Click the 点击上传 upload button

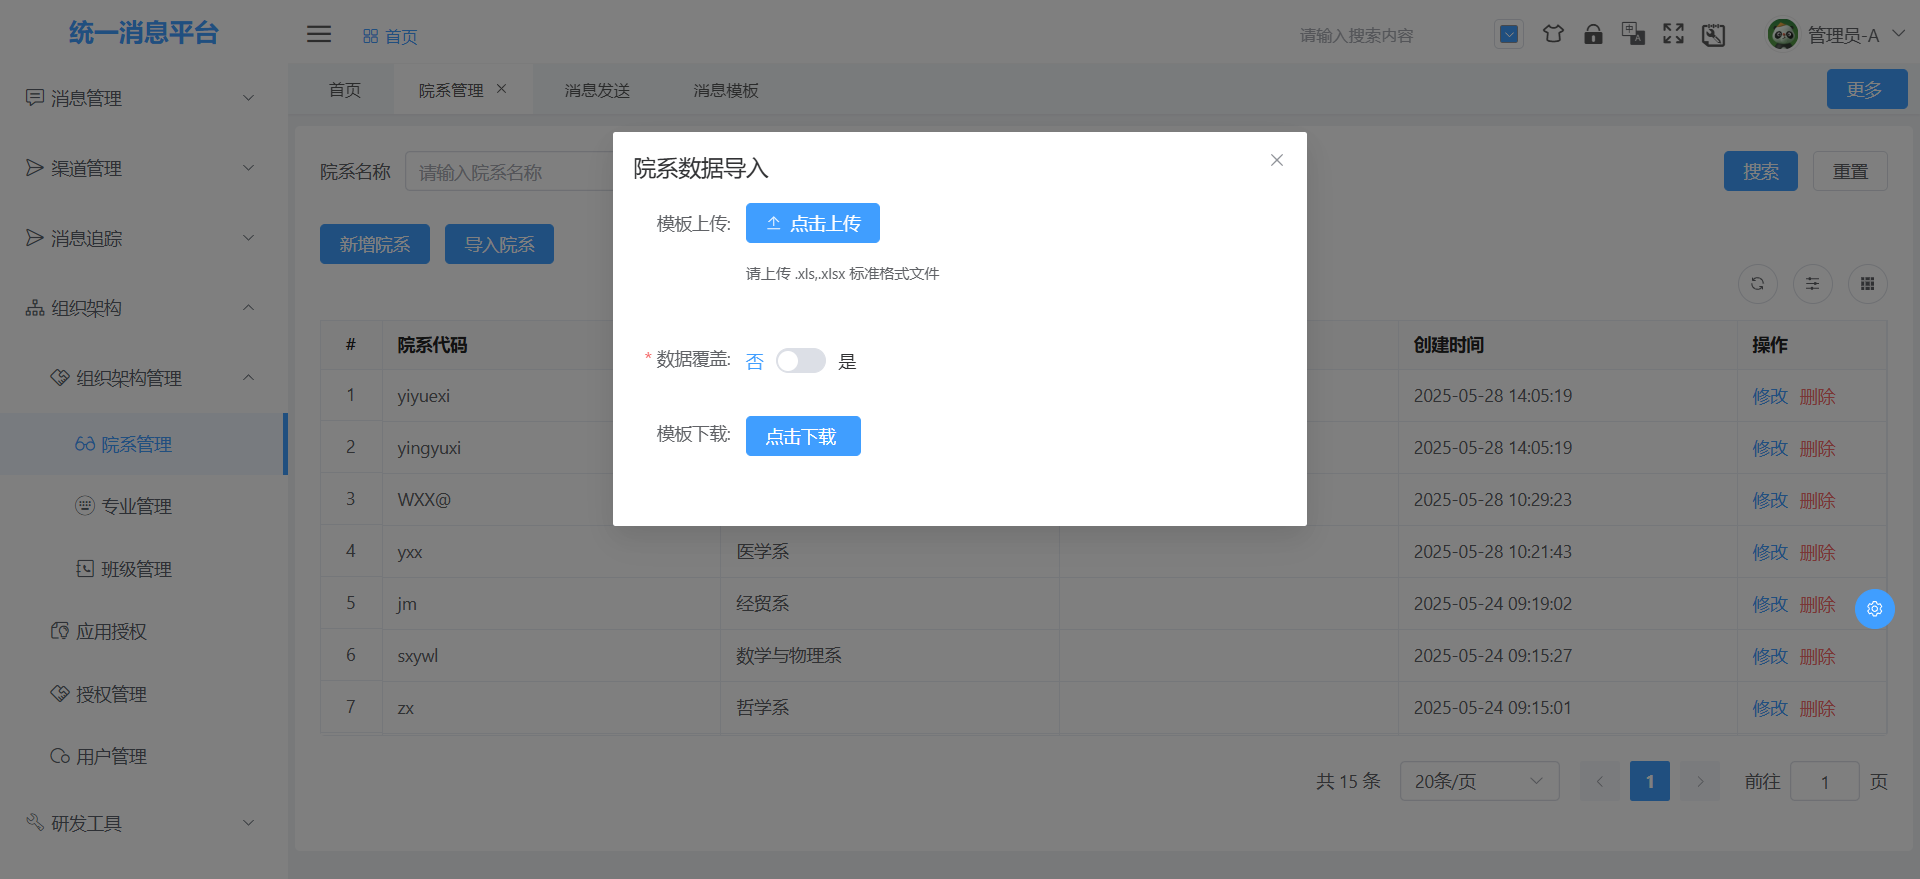812,223
